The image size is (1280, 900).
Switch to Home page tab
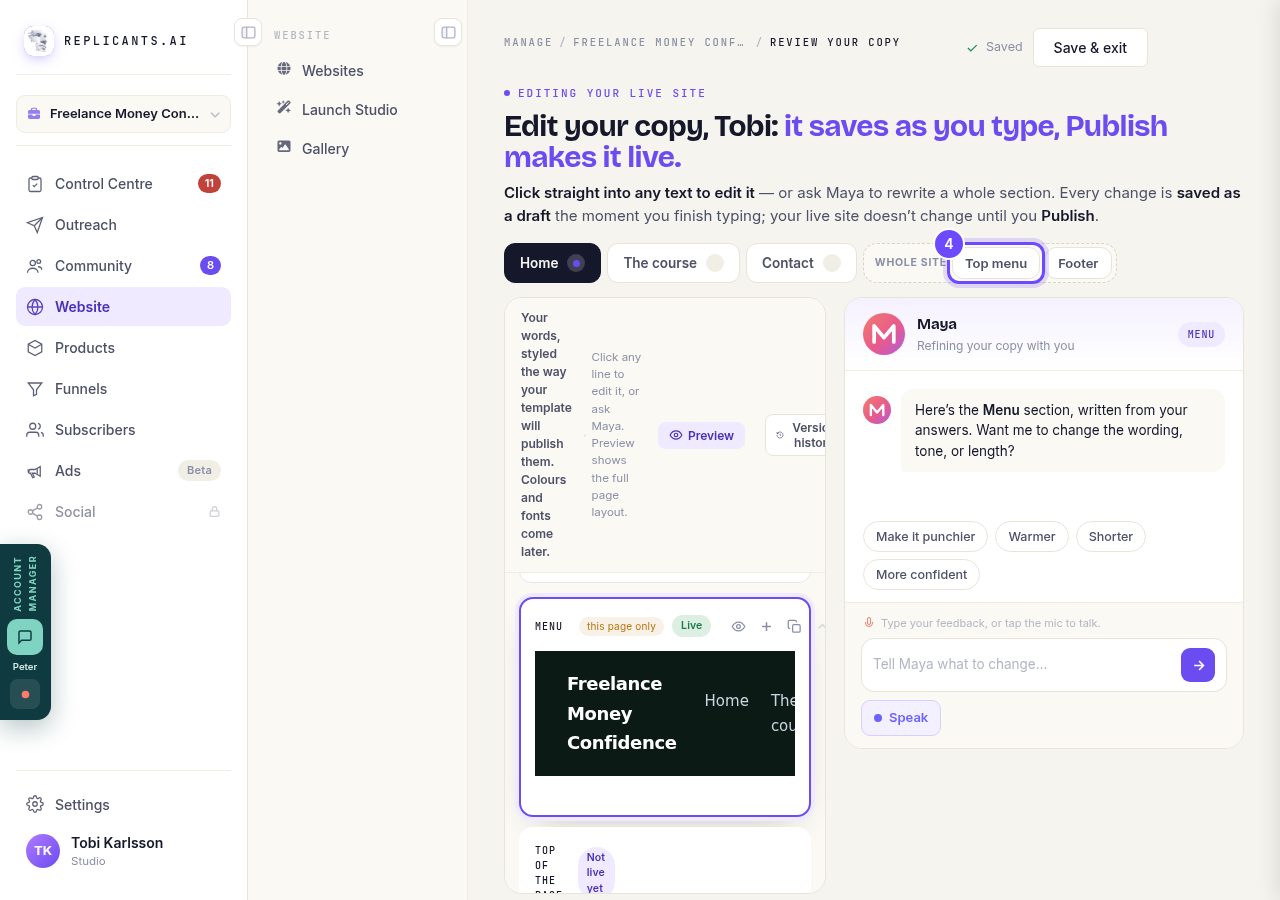click(552, 263)
